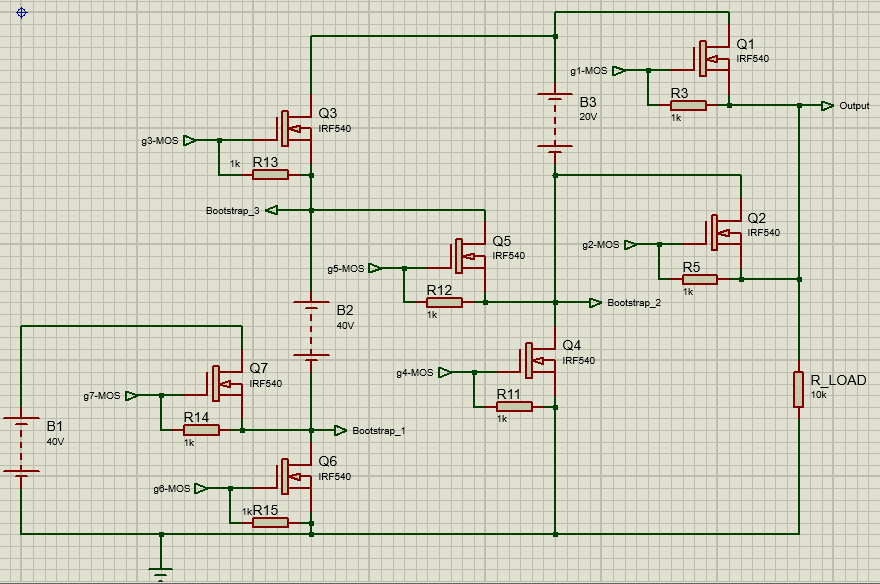
Task: Click the g4-MOS input terminal
Action: (x=445, y=373)
